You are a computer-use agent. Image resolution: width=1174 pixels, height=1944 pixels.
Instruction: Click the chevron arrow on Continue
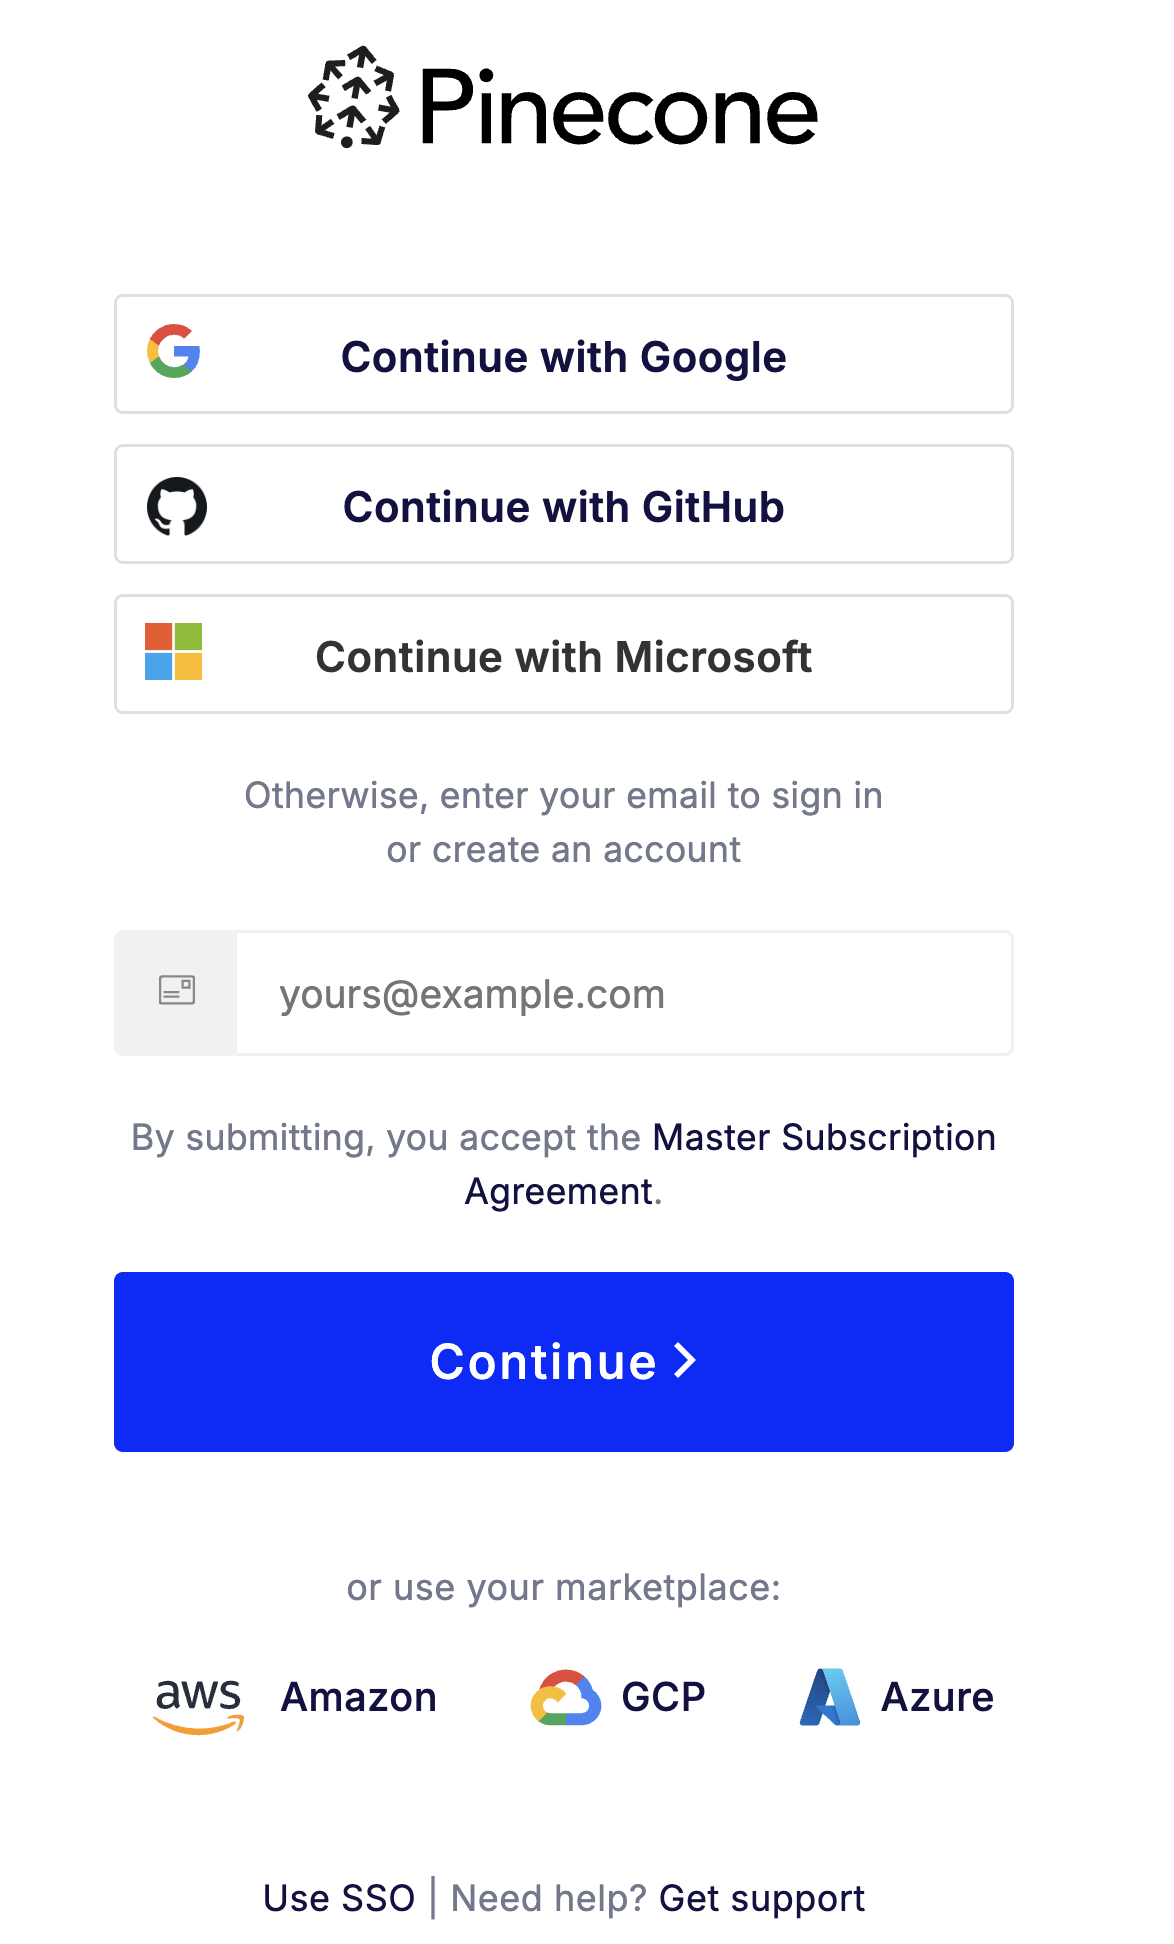(685, 1361)
